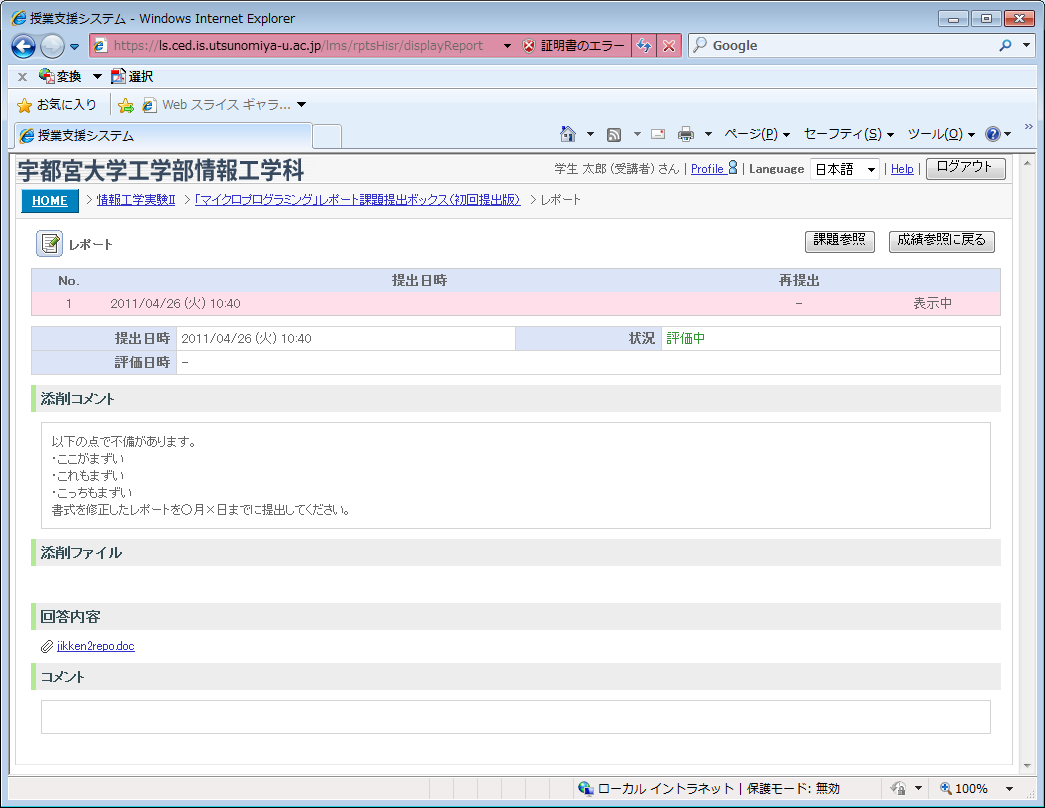This screenshot has width=1045, height=808.
Task: Click the browser back arrow button
Action: coord(24,46)
